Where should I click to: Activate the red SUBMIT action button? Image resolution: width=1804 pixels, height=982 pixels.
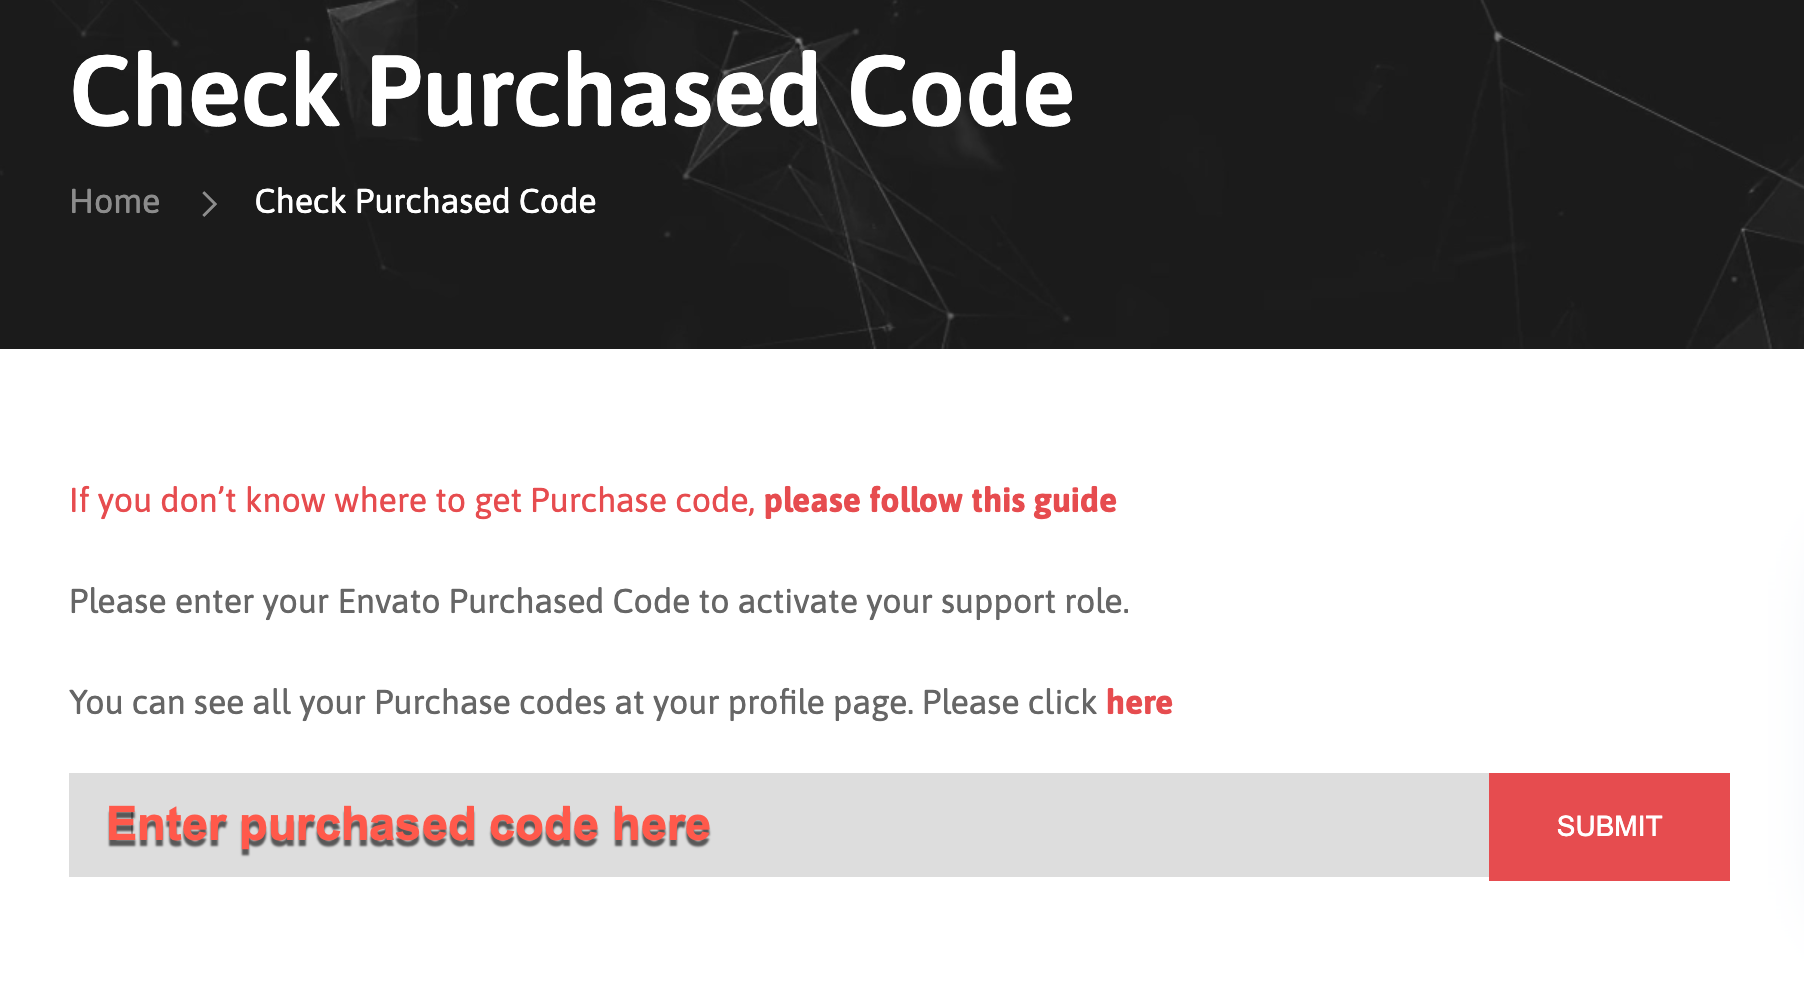1608,825
